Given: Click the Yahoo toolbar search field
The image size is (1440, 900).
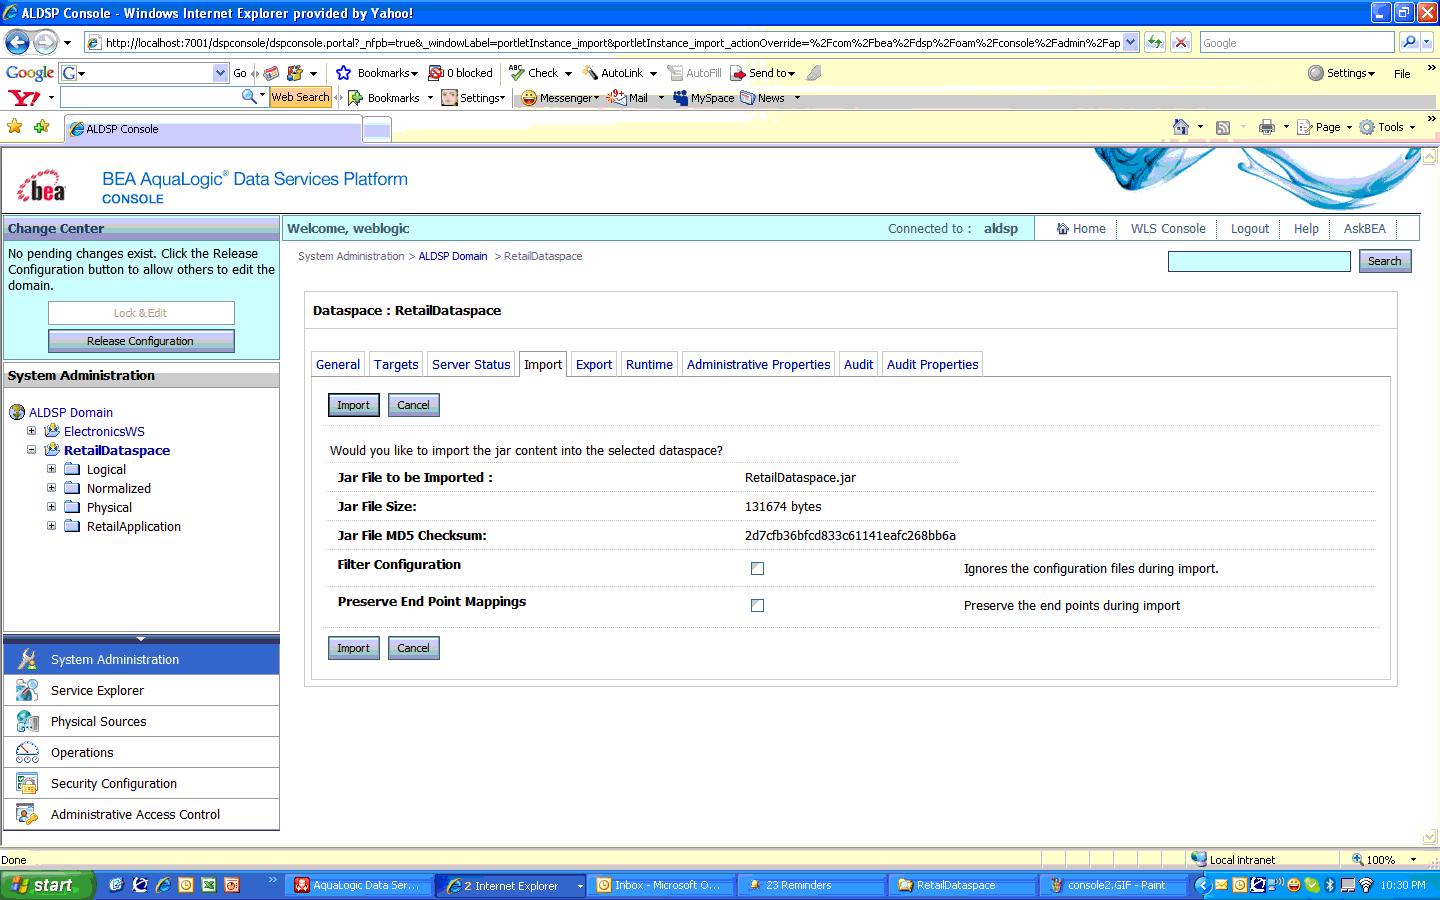Looking at the screenshot, I should coord(150,97).
